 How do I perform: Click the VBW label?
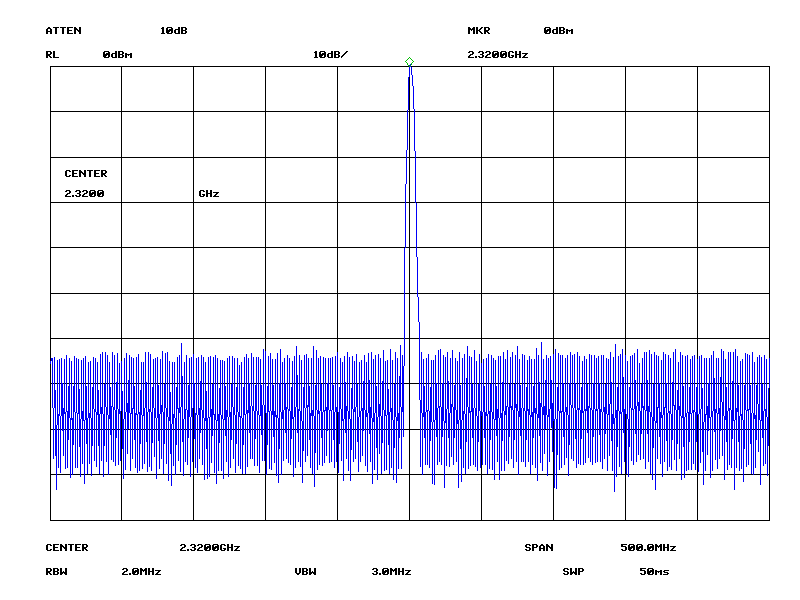305,571
